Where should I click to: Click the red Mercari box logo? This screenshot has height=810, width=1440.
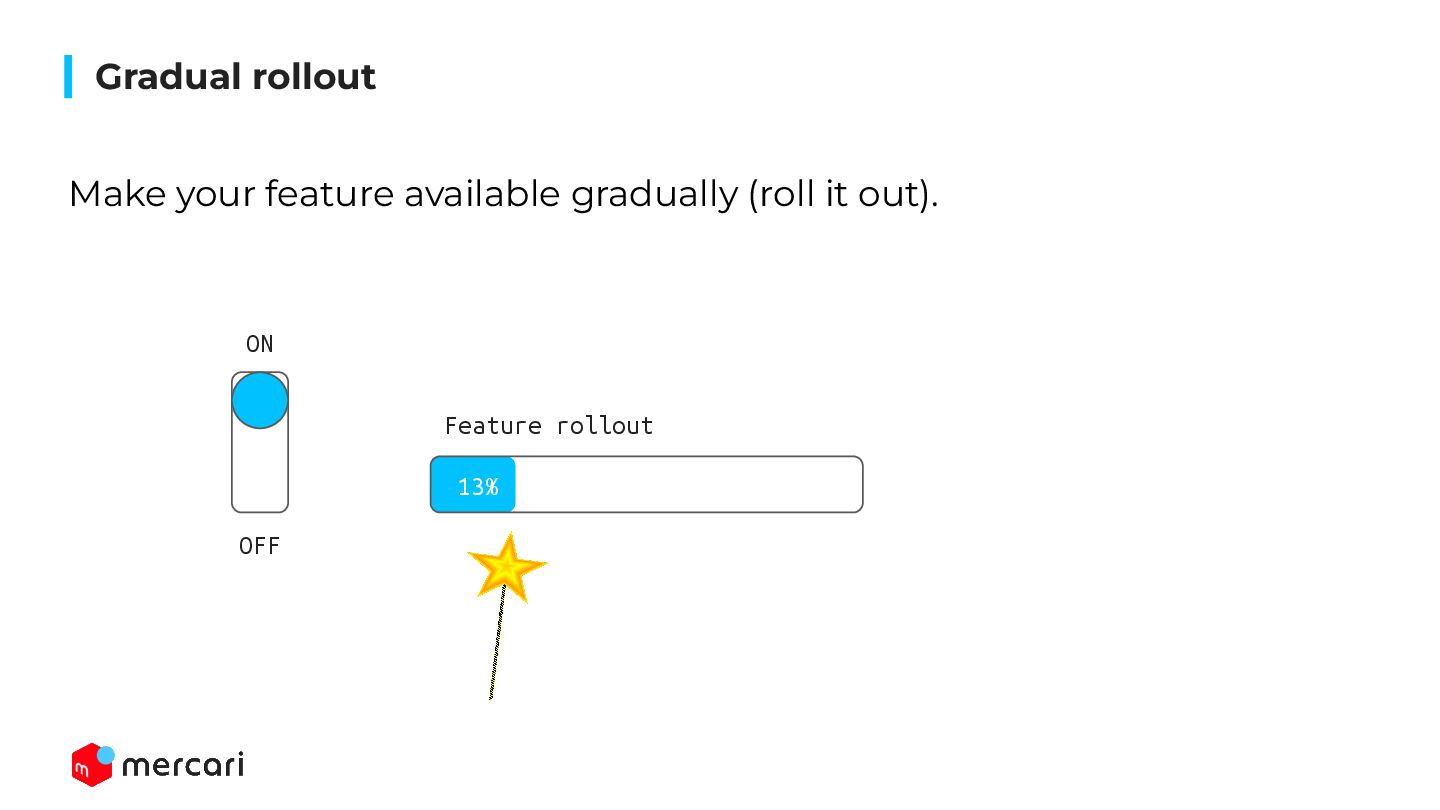(90, 766)
